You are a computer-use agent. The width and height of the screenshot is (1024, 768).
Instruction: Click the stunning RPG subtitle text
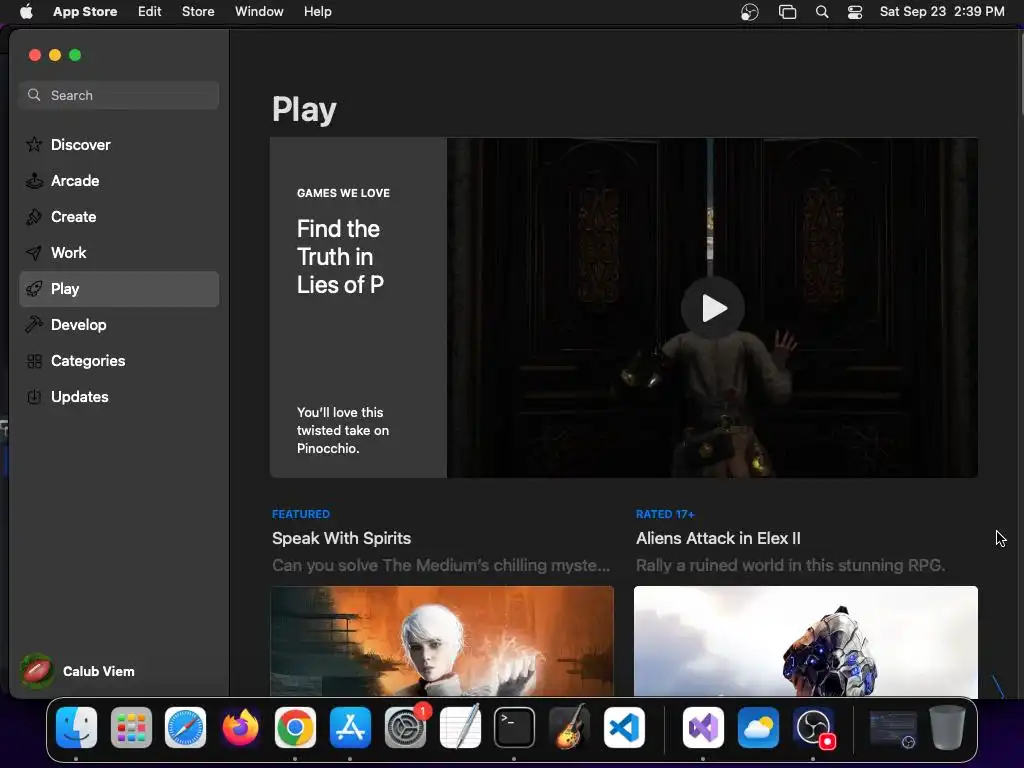click(x=791, y=566)
